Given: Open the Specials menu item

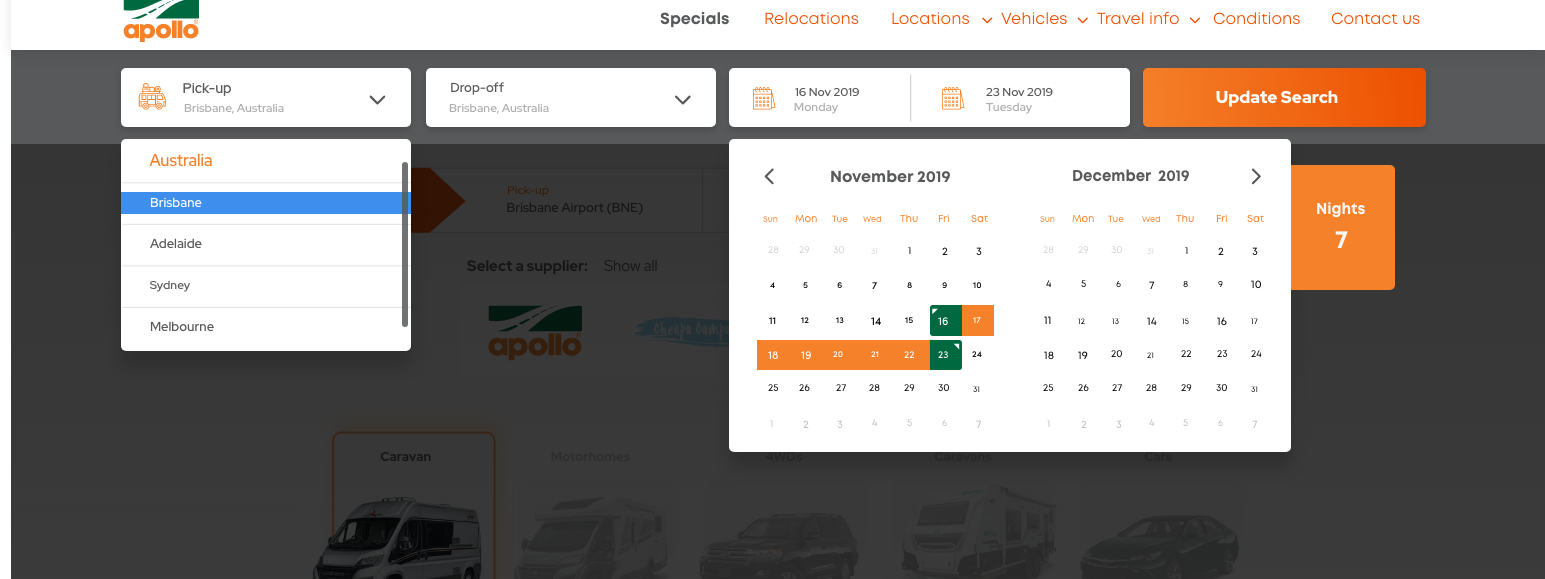Looking at the screenshot, I should click(x=694, y=18).
